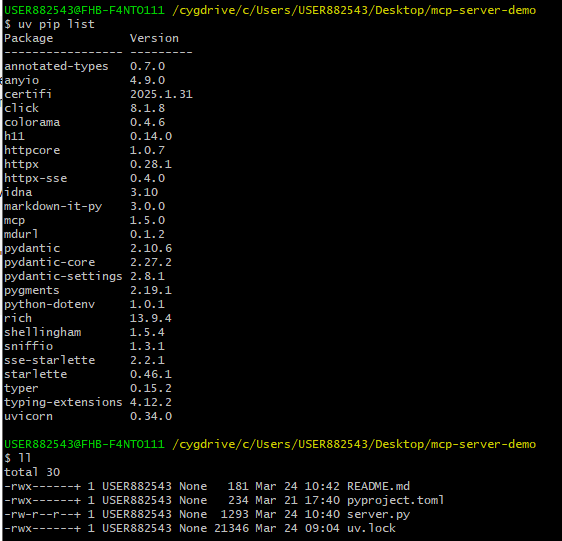Click the pydantic-settings package name
The width and height of the screenshot is (562, 541).
63,276
